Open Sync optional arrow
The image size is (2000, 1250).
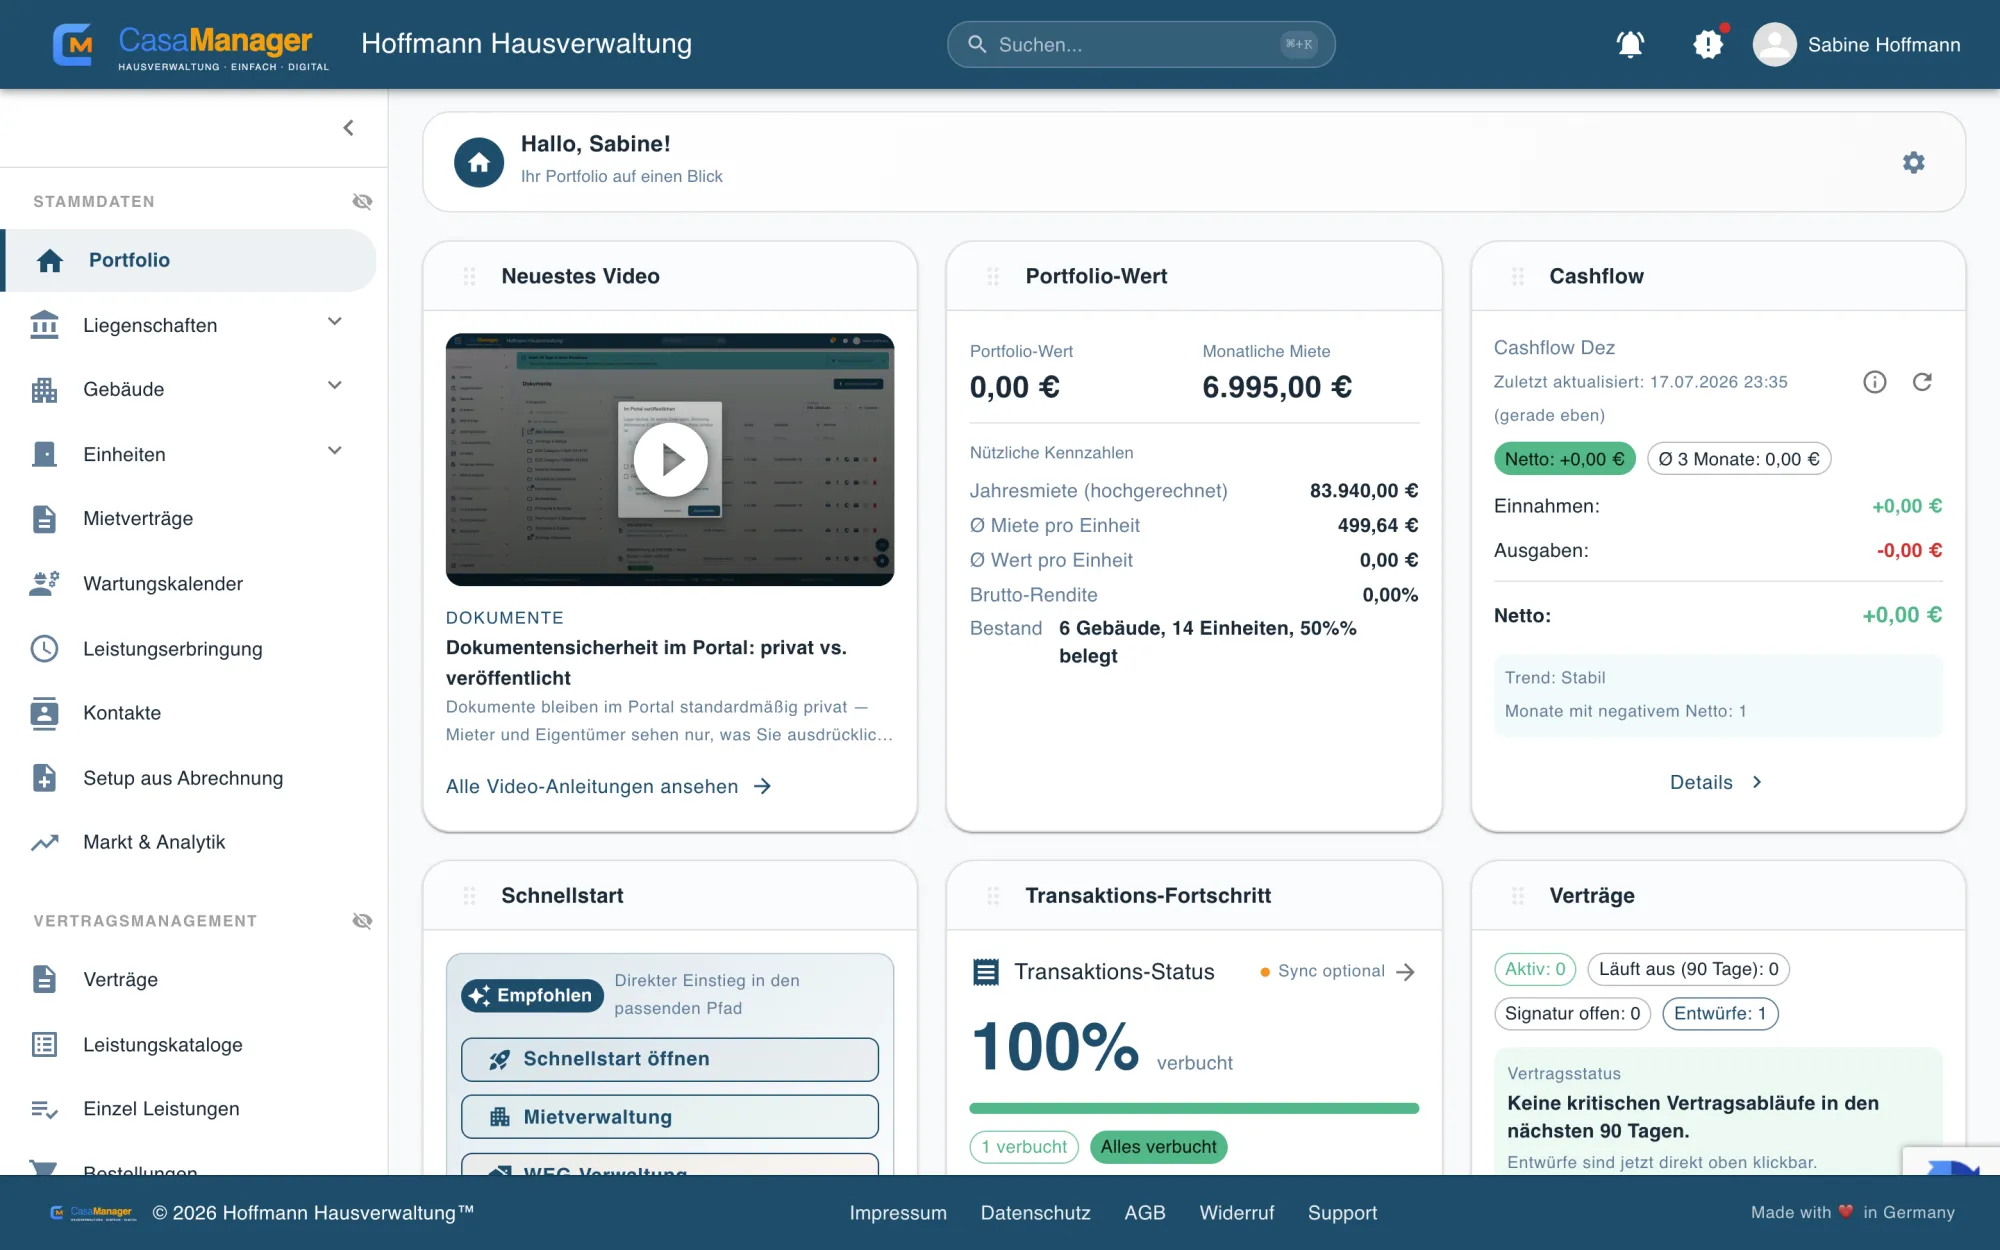[1405, 972]
